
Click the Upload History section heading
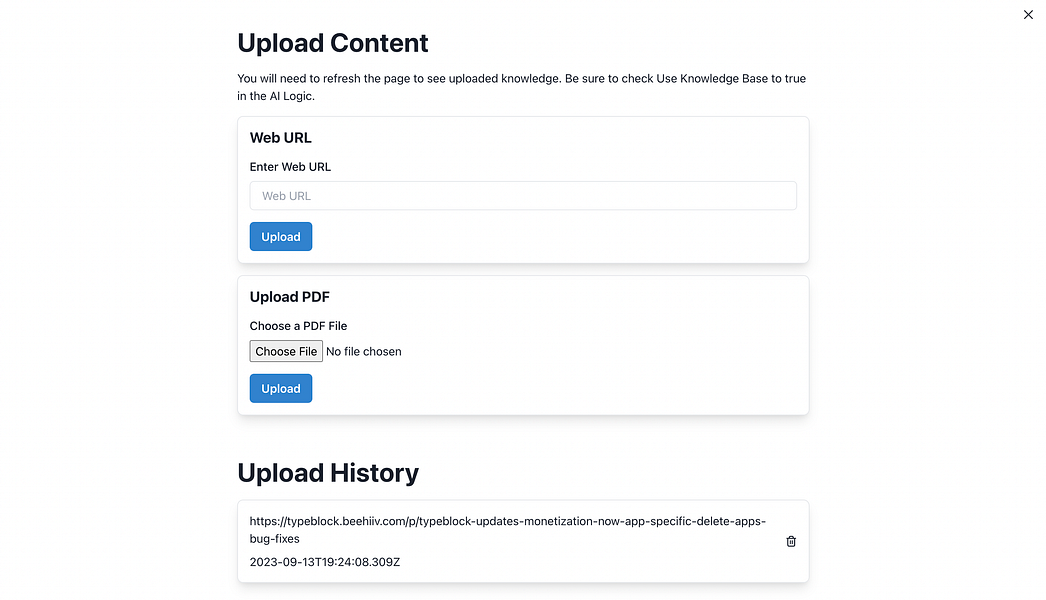tap(328, 472)
